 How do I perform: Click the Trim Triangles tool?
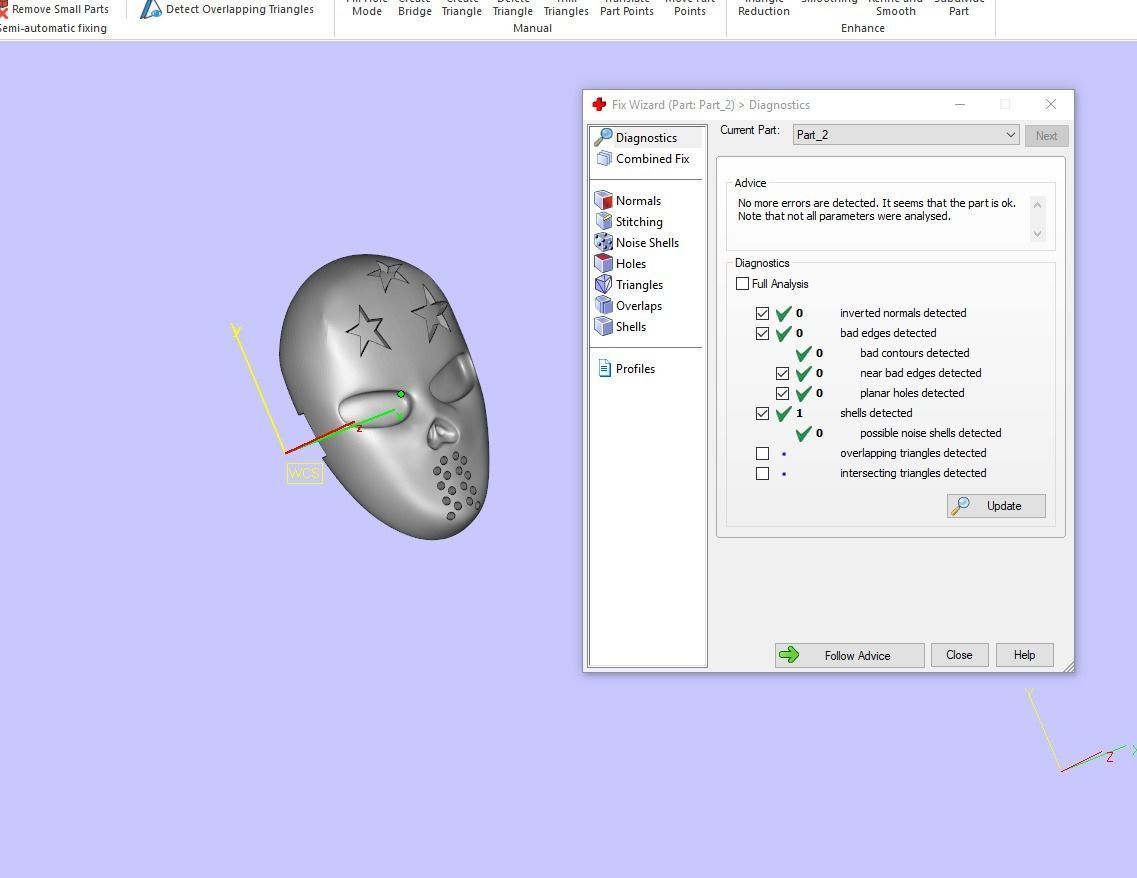point(566,7)
